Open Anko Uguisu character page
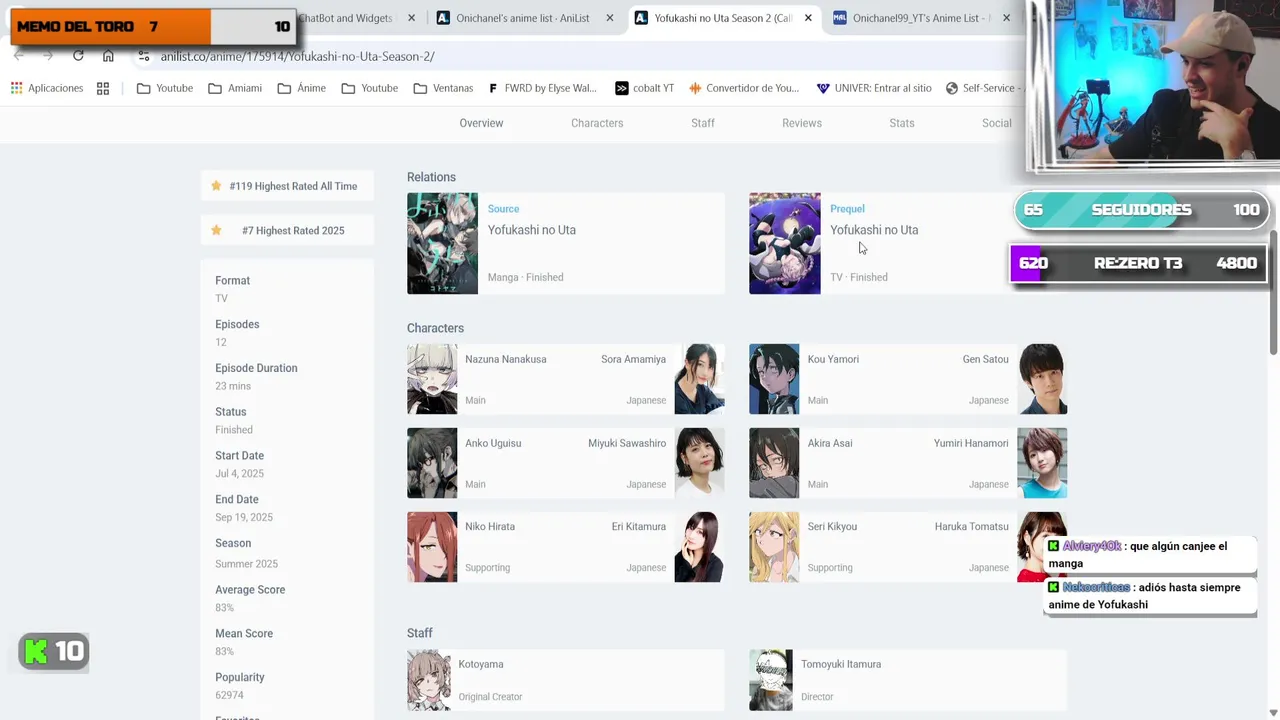 tap(493, 443)
